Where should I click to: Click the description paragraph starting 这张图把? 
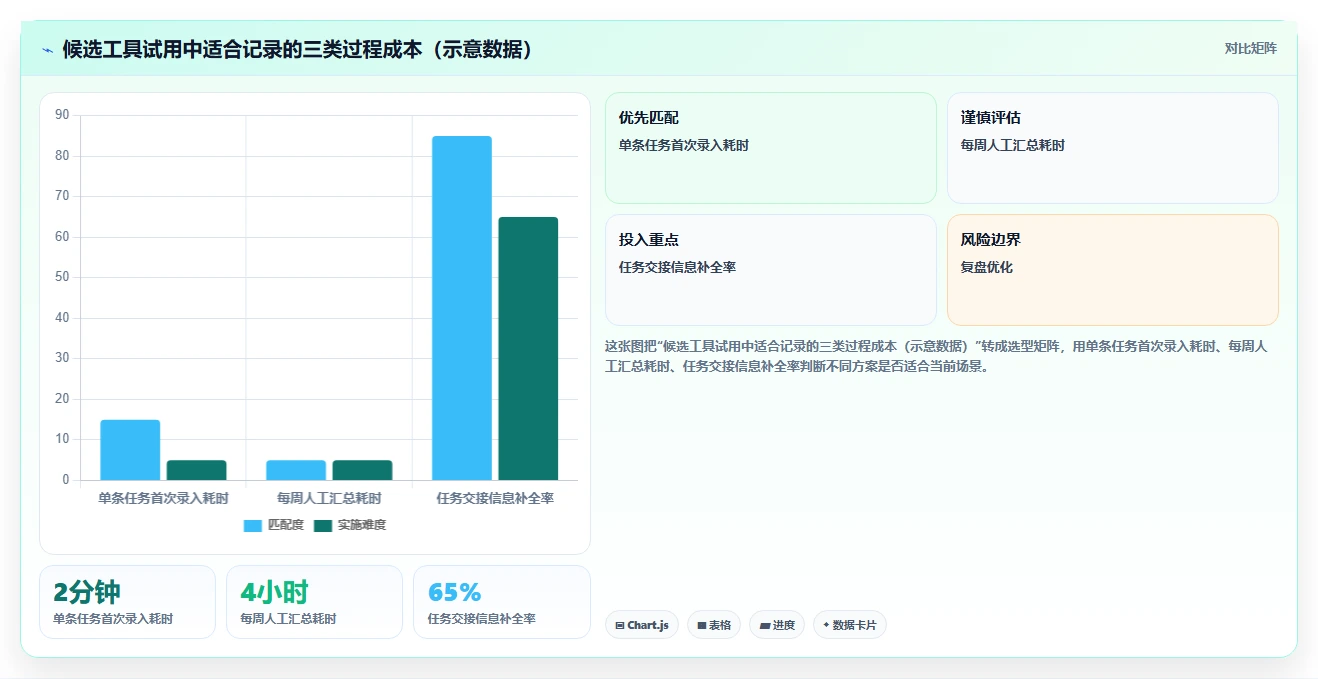936,356
